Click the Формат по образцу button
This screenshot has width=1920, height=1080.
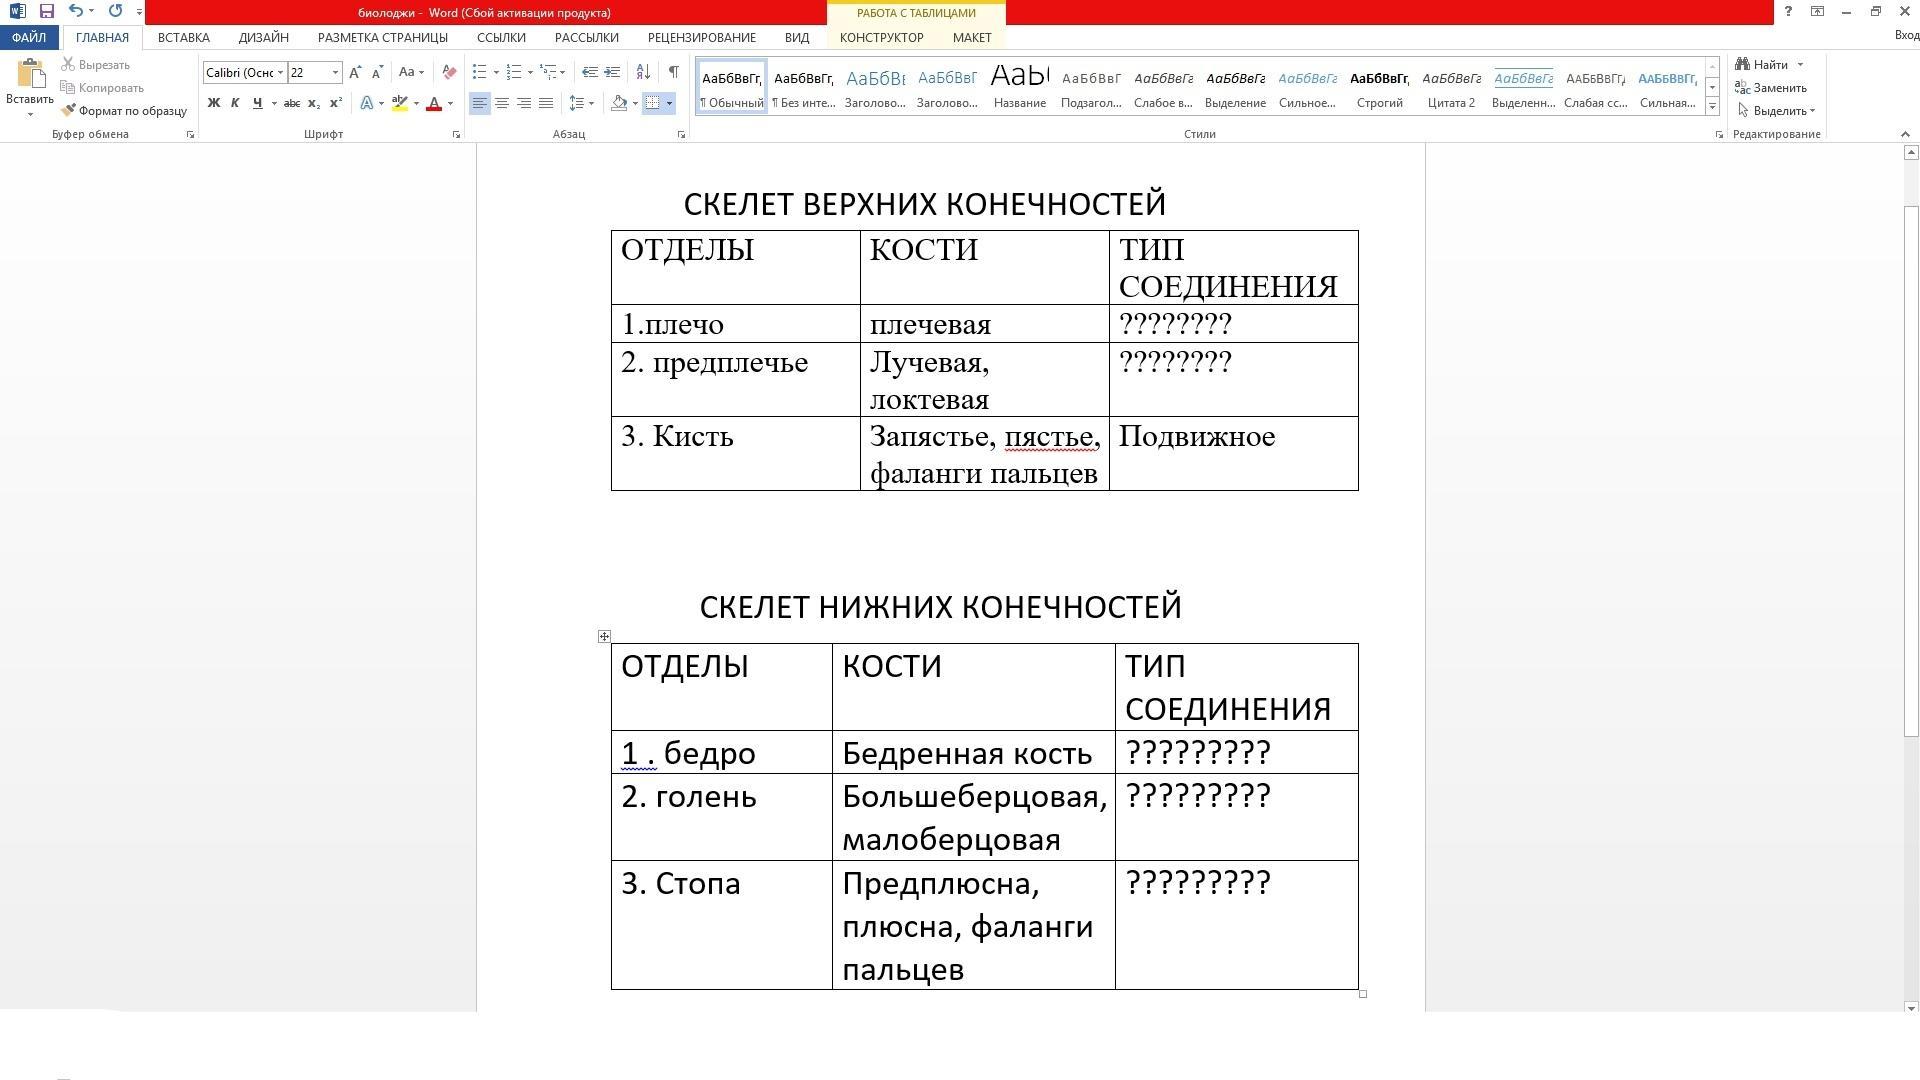pos(124,111)
